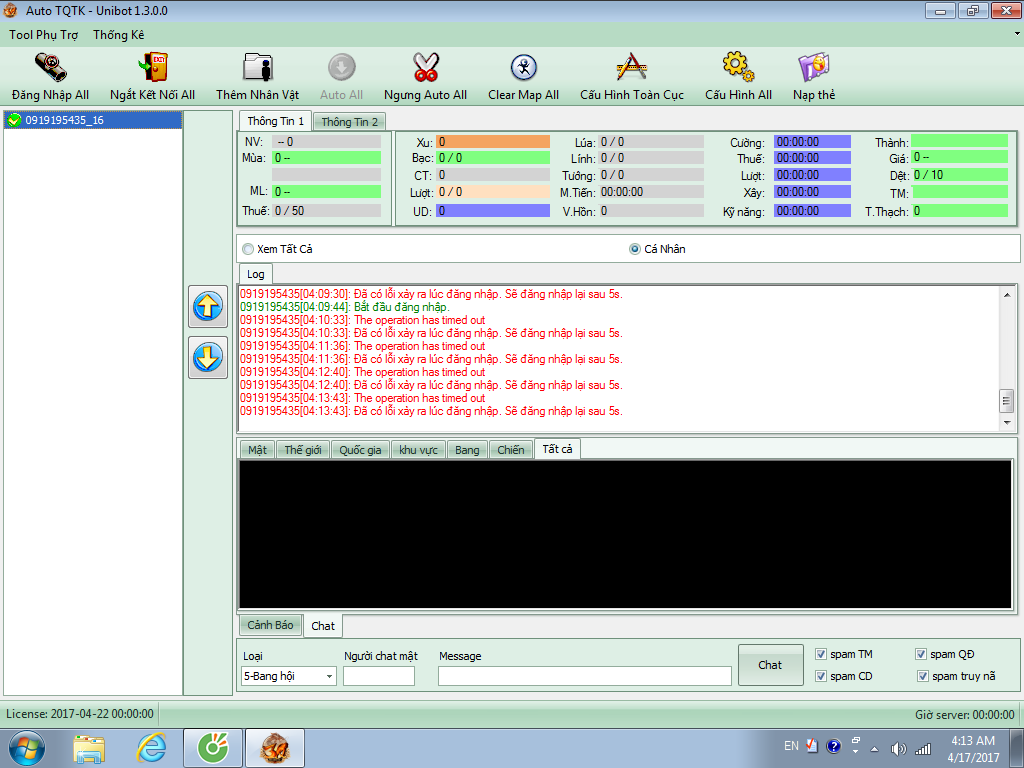Click Ngưng Auto All scissors icon
Viewport: 1024px width, 768px height.
(426, 67)
